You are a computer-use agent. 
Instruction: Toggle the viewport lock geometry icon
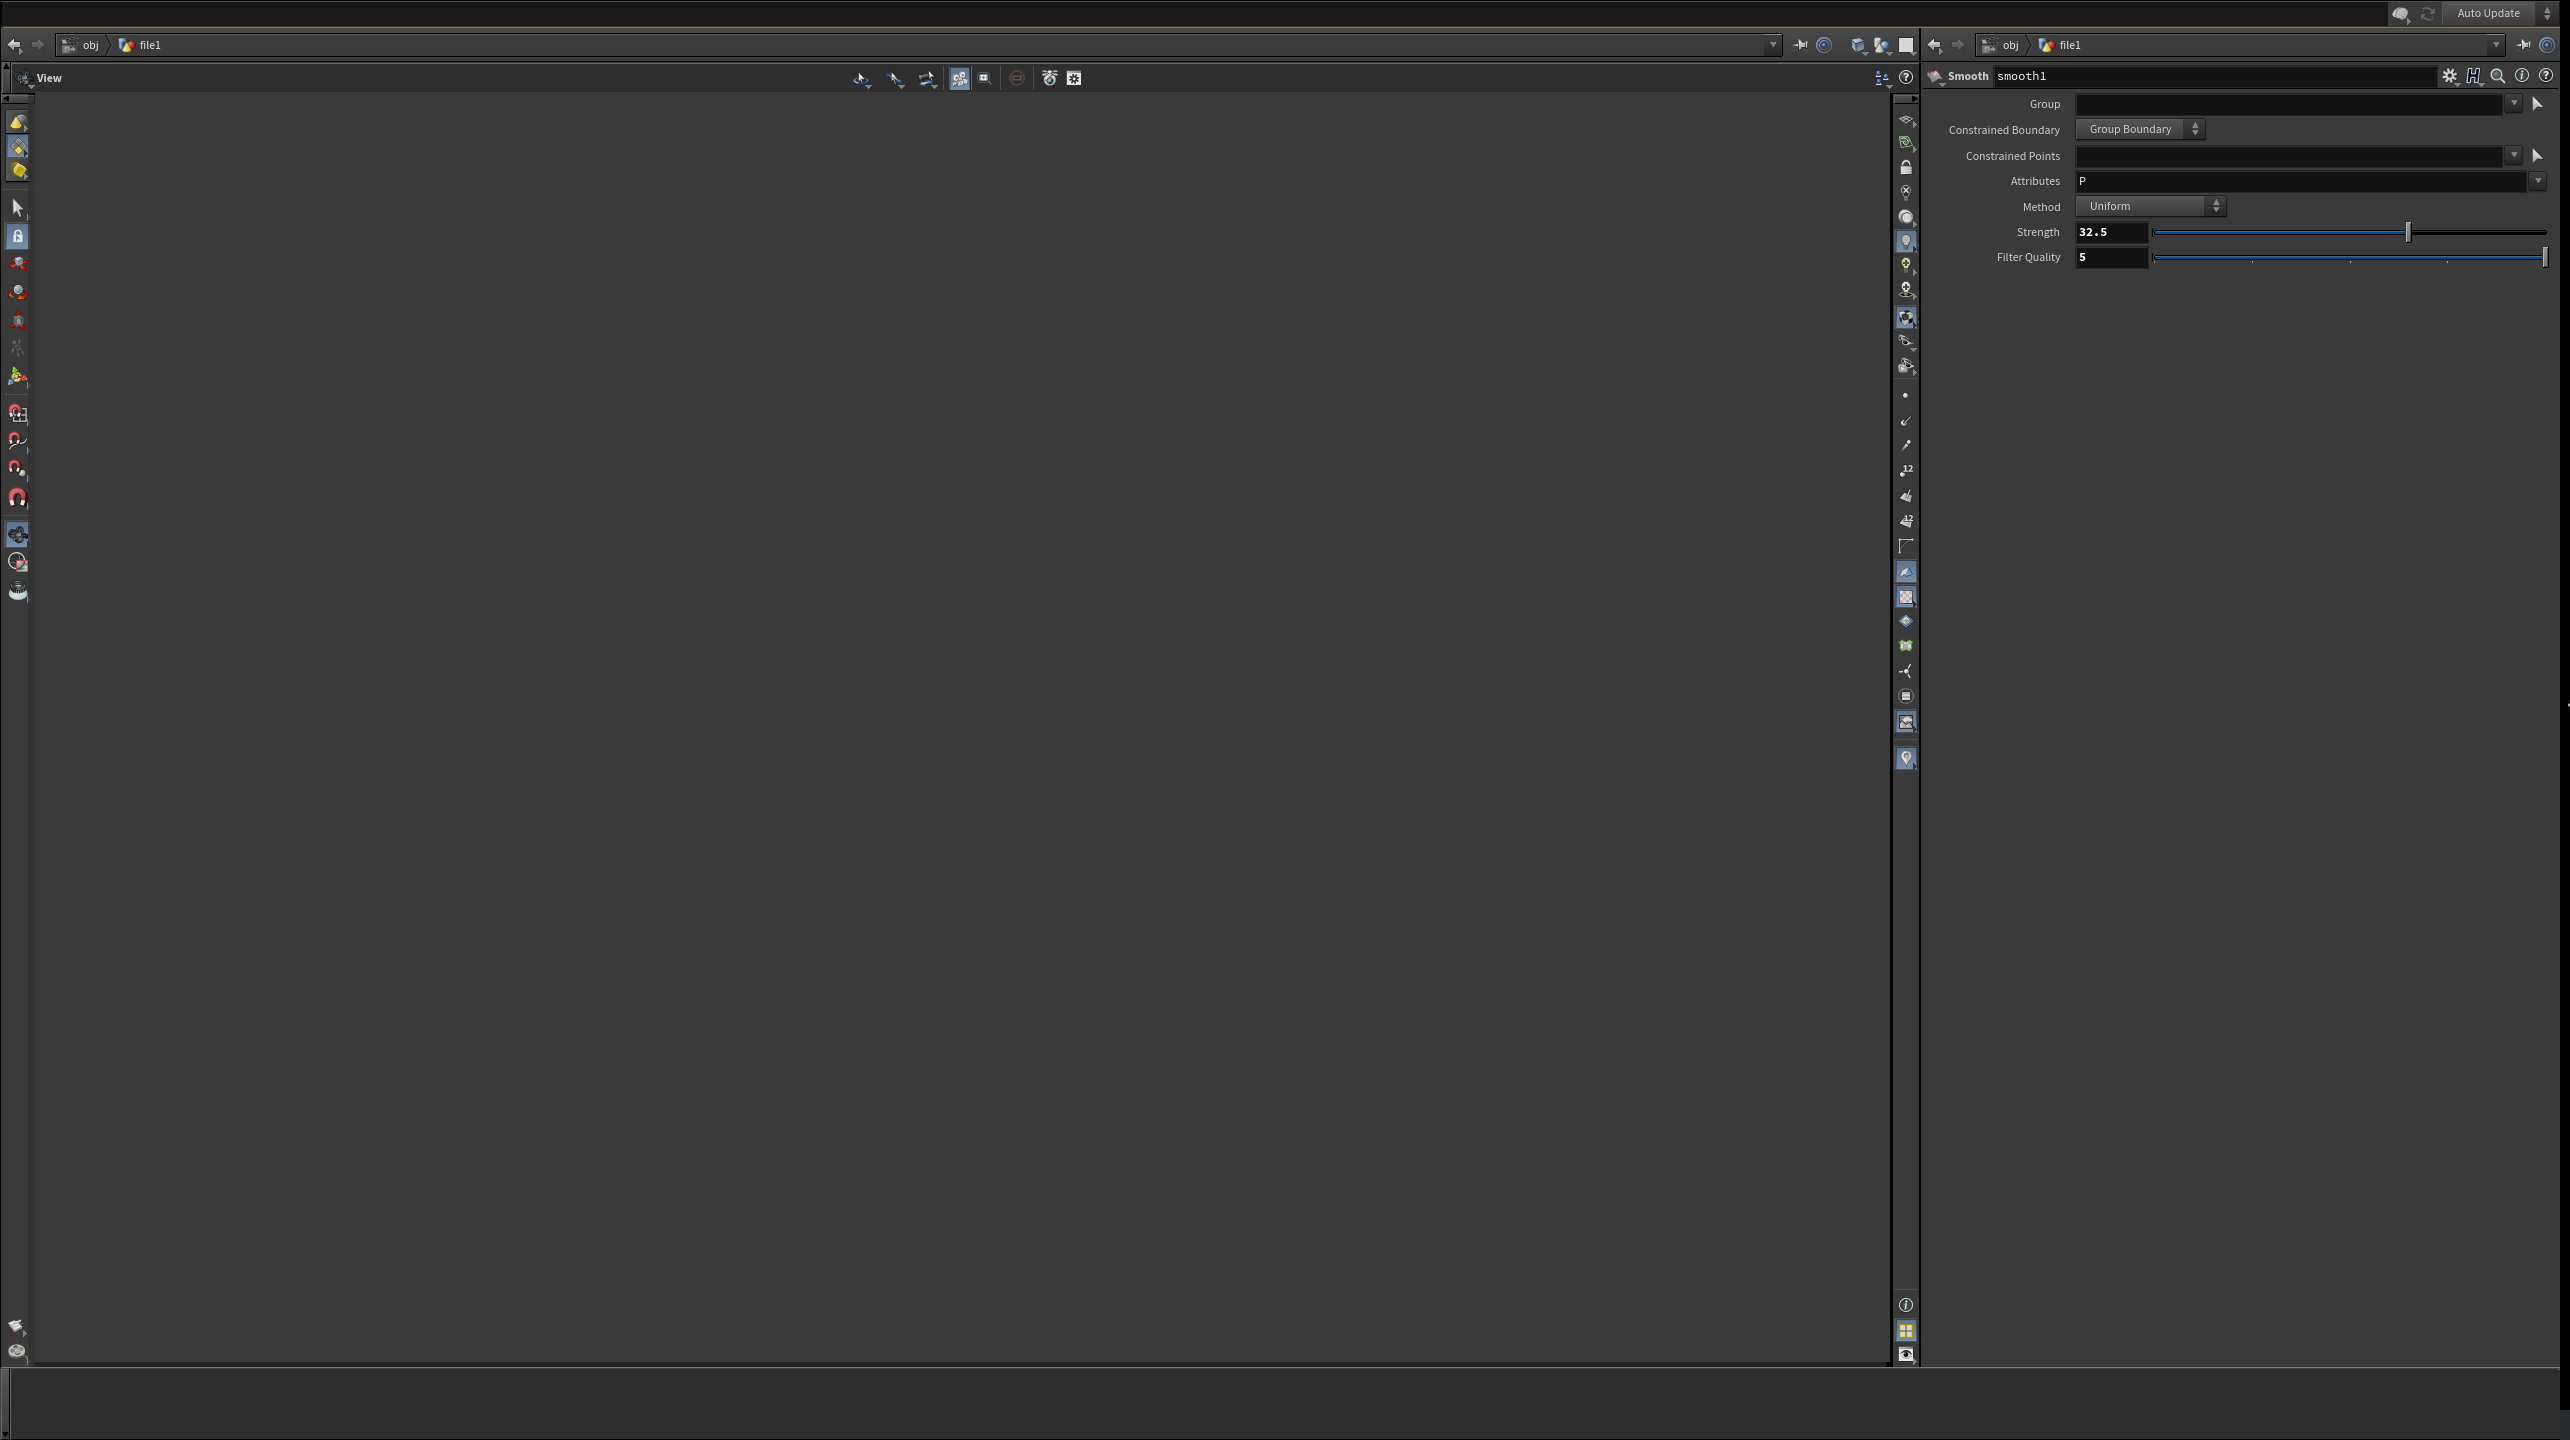(1906, 167)
